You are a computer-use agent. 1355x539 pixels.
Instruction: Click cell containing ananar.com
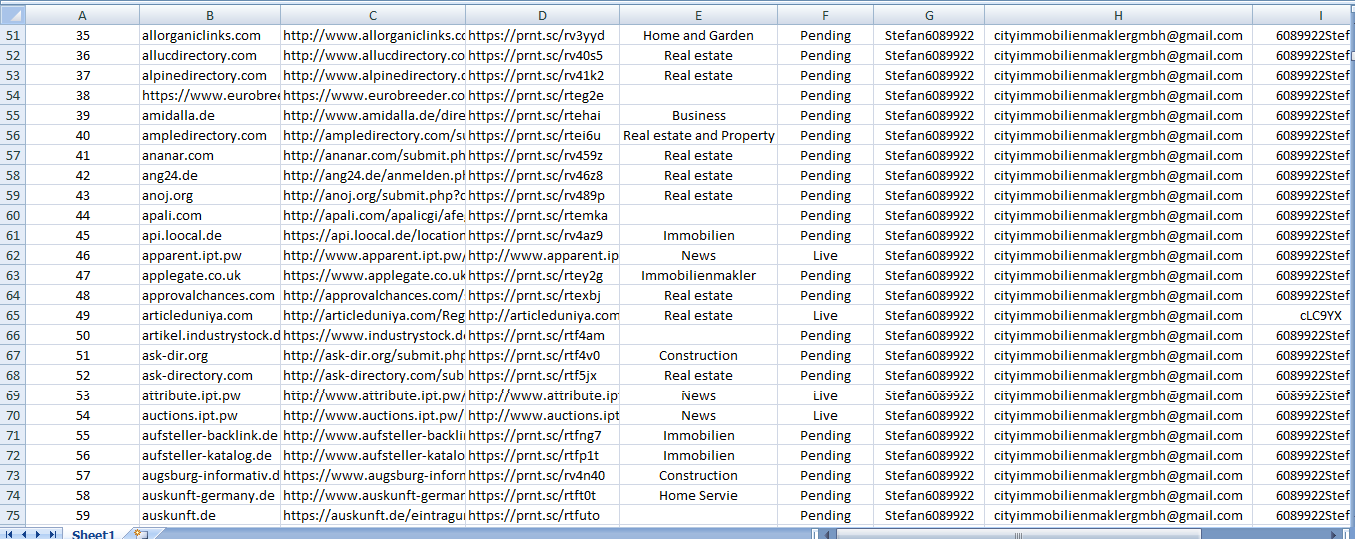click(x=210, y=155)
